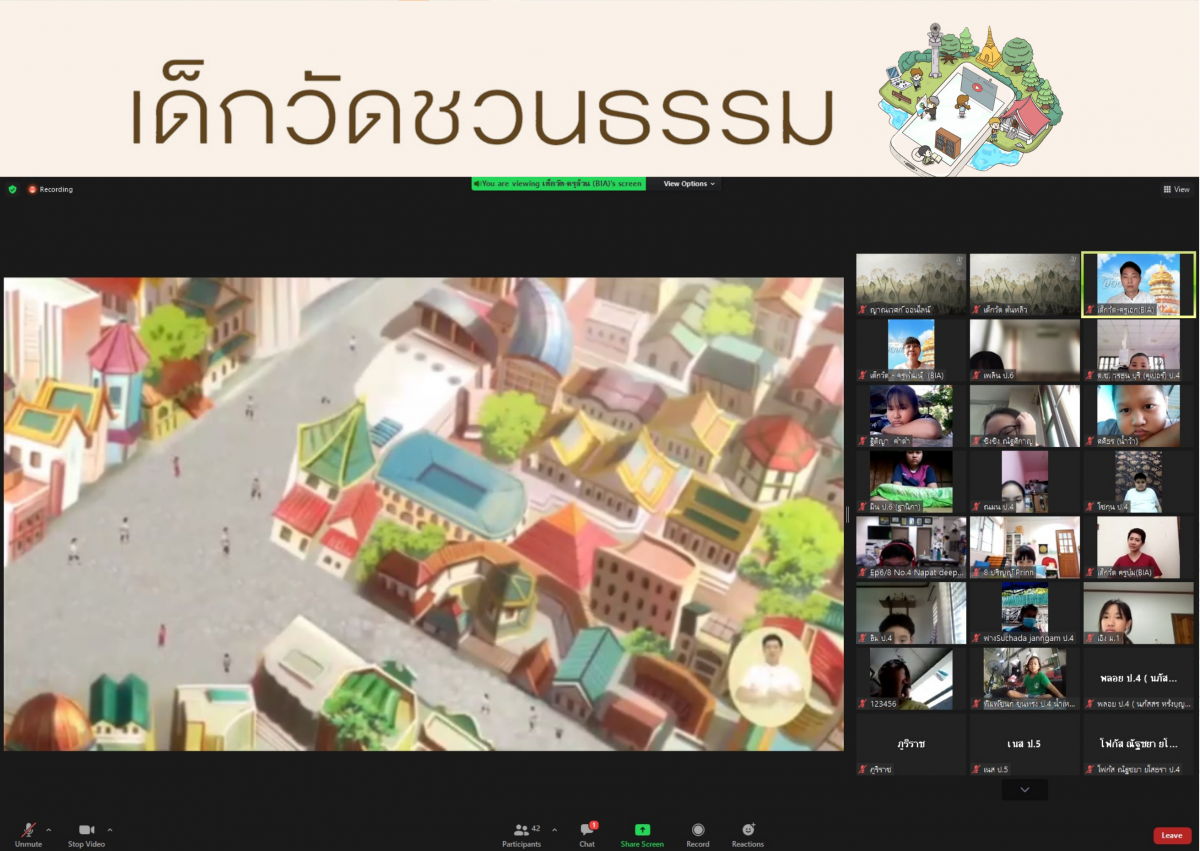Expand audio options arrow next to Unmute
The width and height of the screenshot is (1200, 851).
point(49,829)
